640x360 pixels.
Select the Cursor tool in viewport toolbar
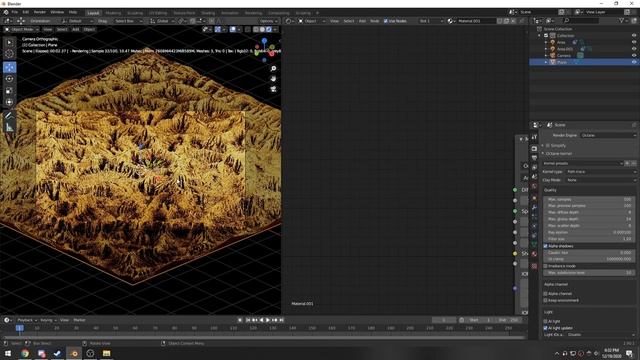click(9, 54)
